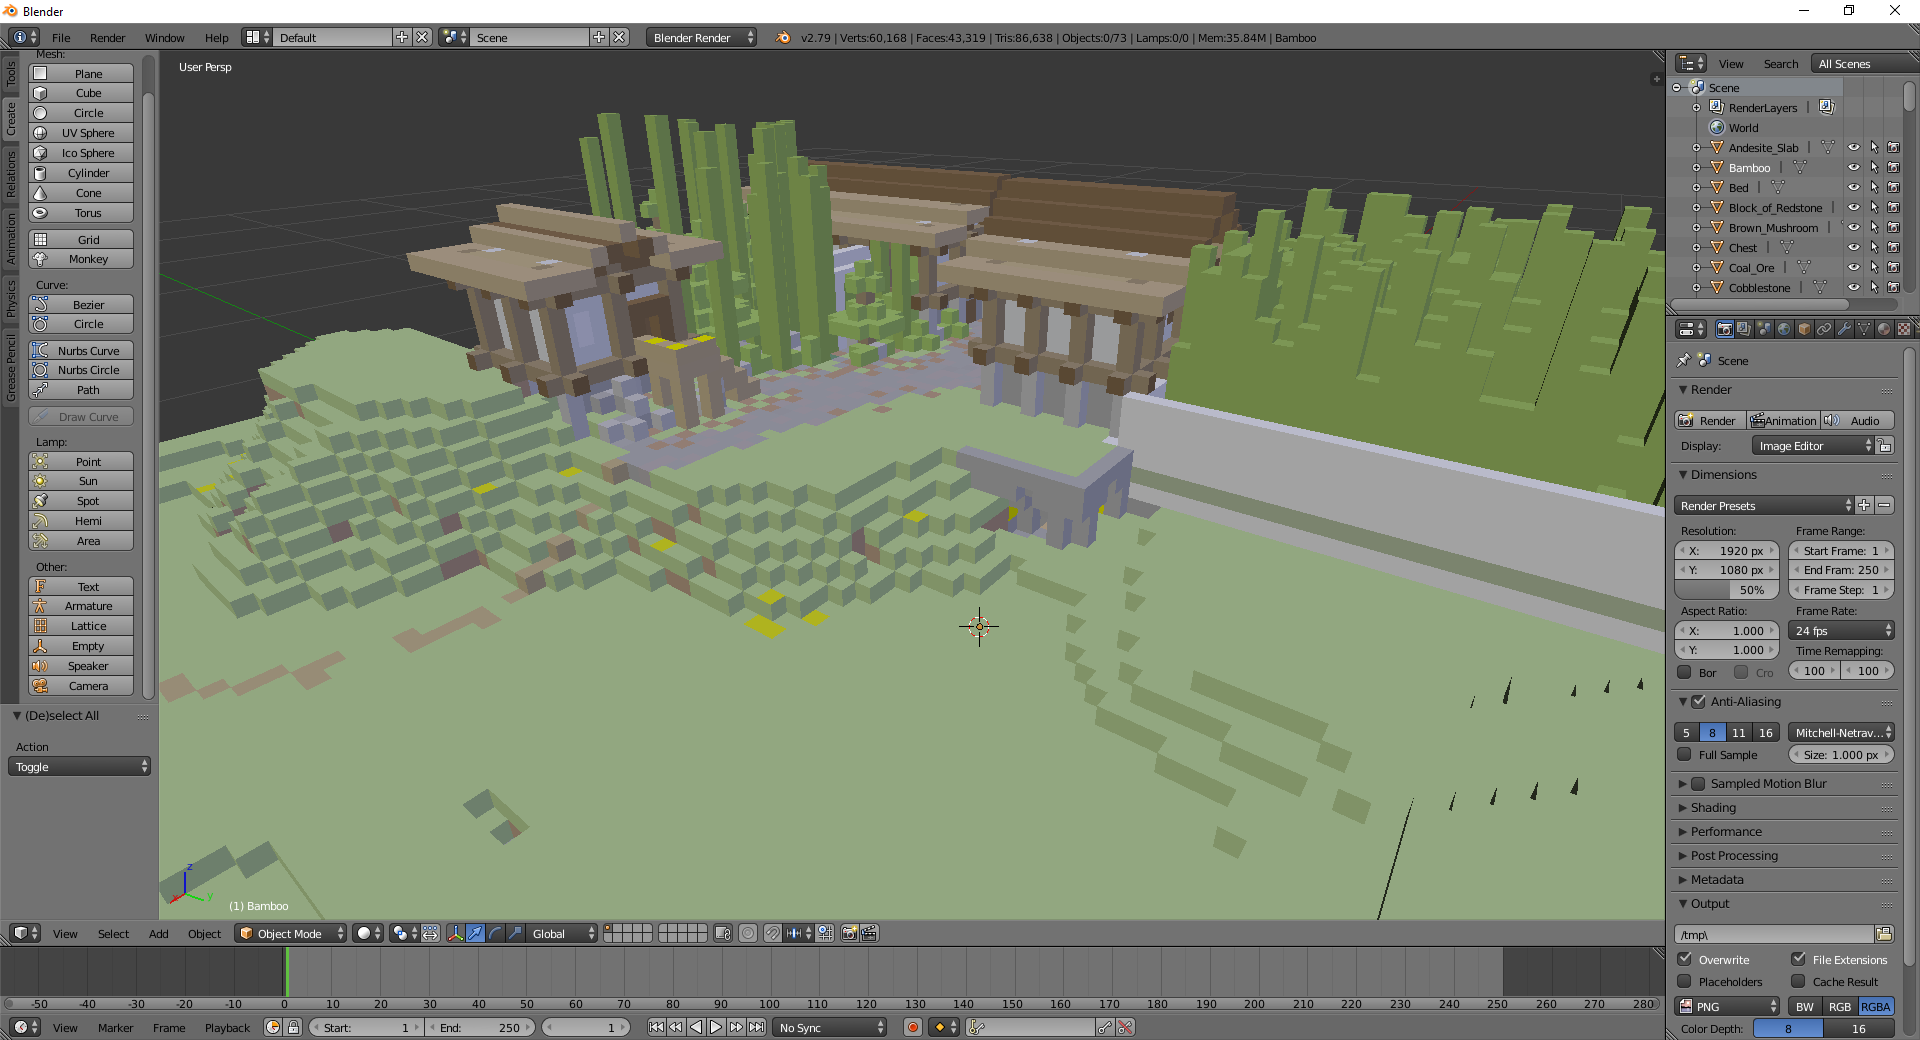Click the Audio mixdown button
1920x1040 pixels.
(x=1857, y=421)
